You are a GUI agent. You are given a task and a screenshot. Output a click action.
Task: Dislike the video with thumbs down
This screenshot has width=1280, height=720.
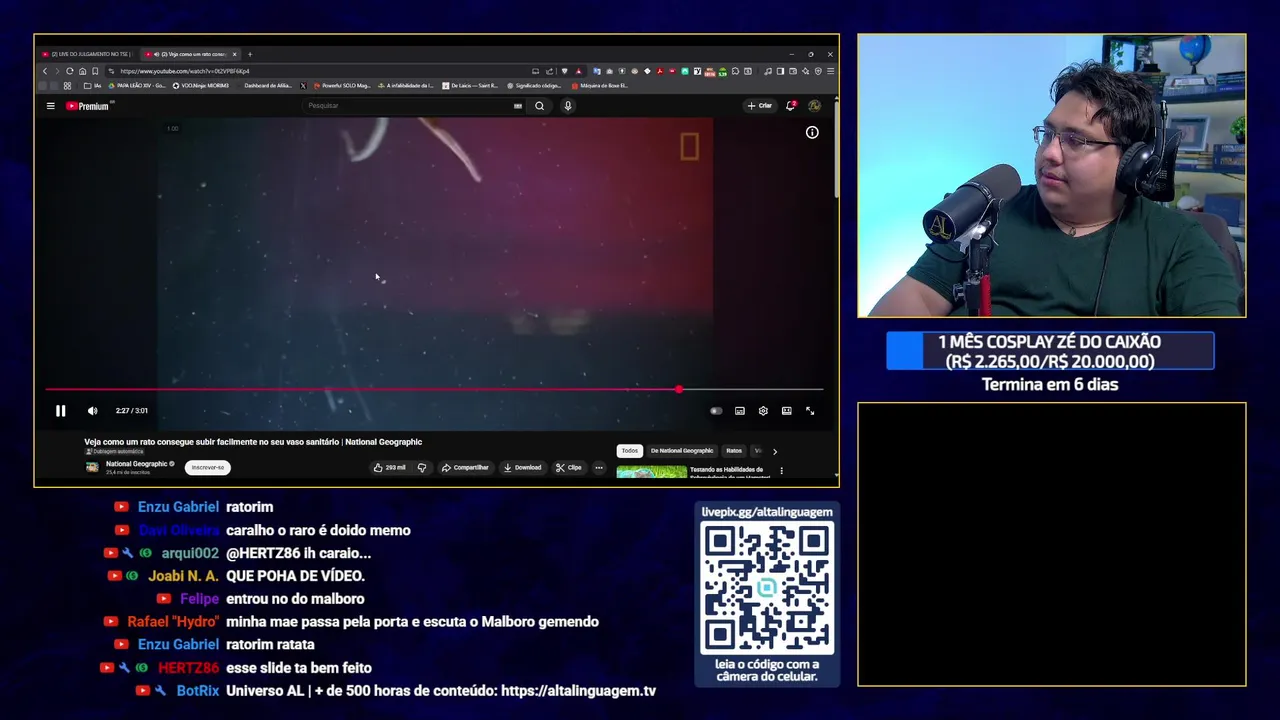pyautogui.click(x=422, y=467)
